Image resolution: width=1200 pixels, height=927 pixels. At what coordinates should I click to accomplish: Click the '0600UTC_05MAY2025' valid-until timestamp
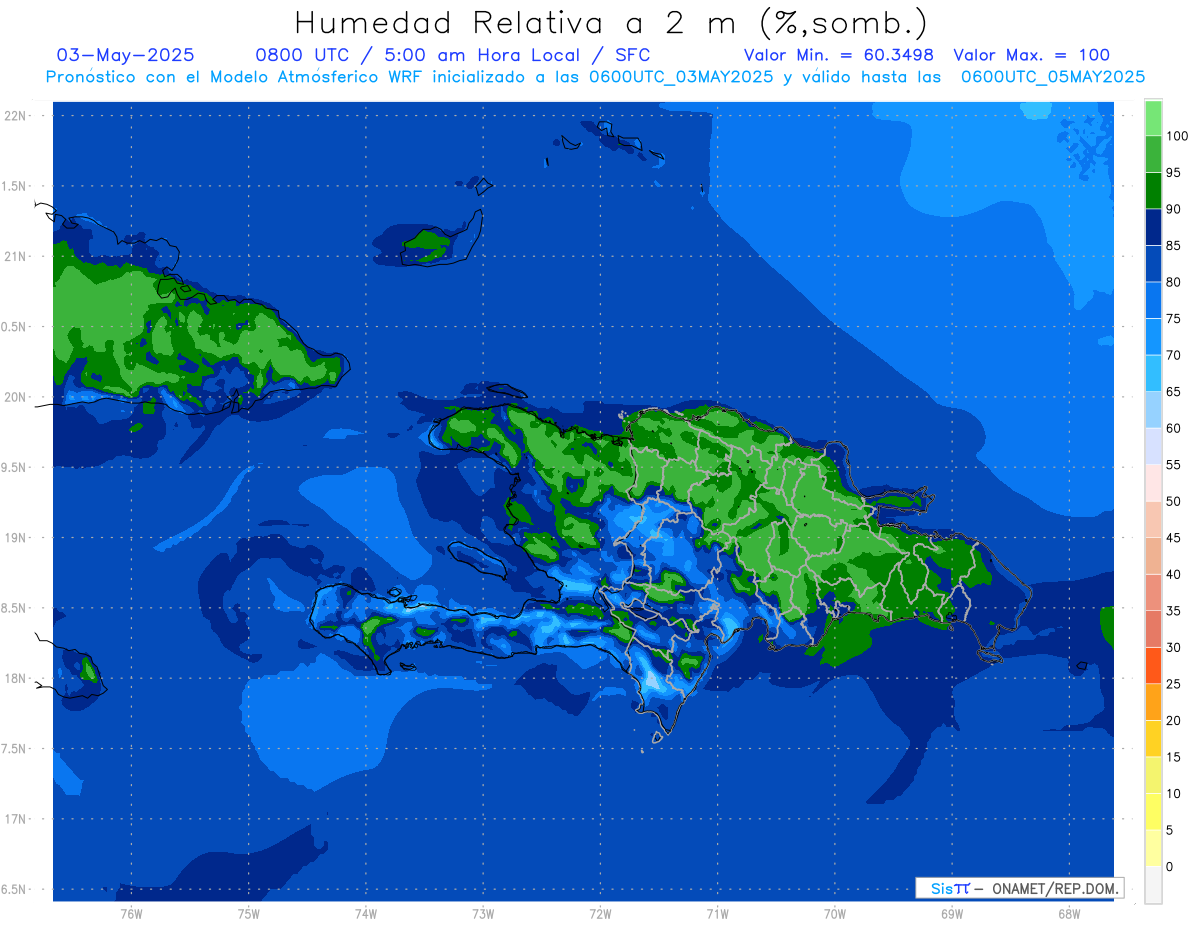click(x=1053, y=76)
